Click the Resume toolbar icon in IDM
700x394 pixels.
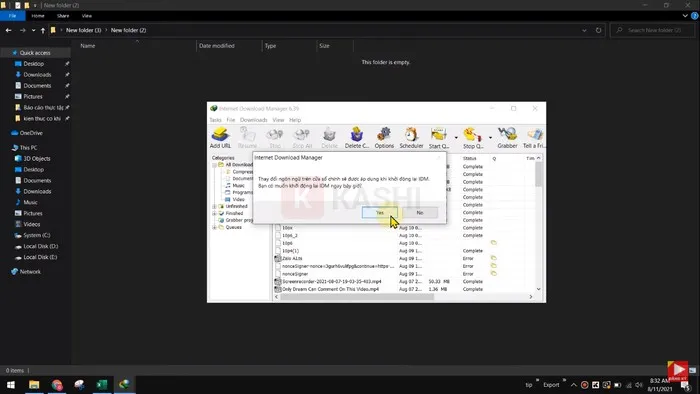coord(247,137)
